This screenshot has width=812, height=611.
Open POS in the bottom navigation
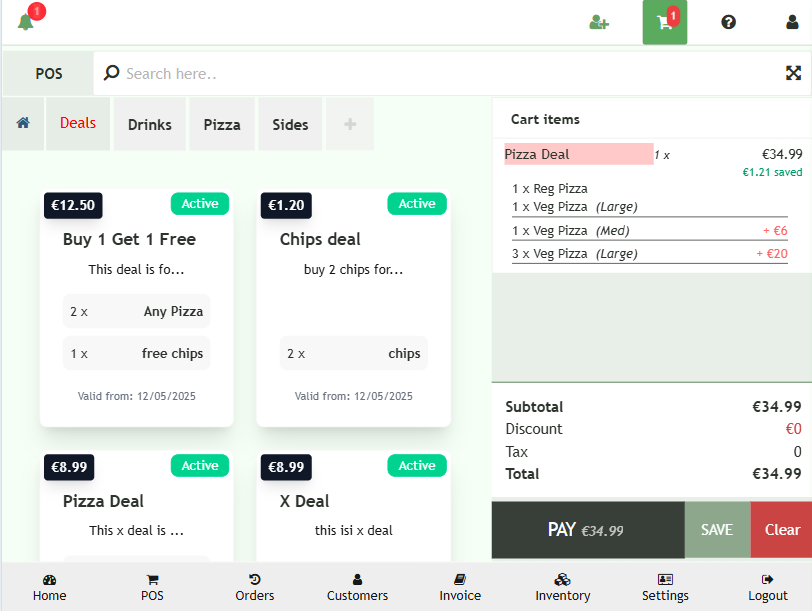pos(152,587)
